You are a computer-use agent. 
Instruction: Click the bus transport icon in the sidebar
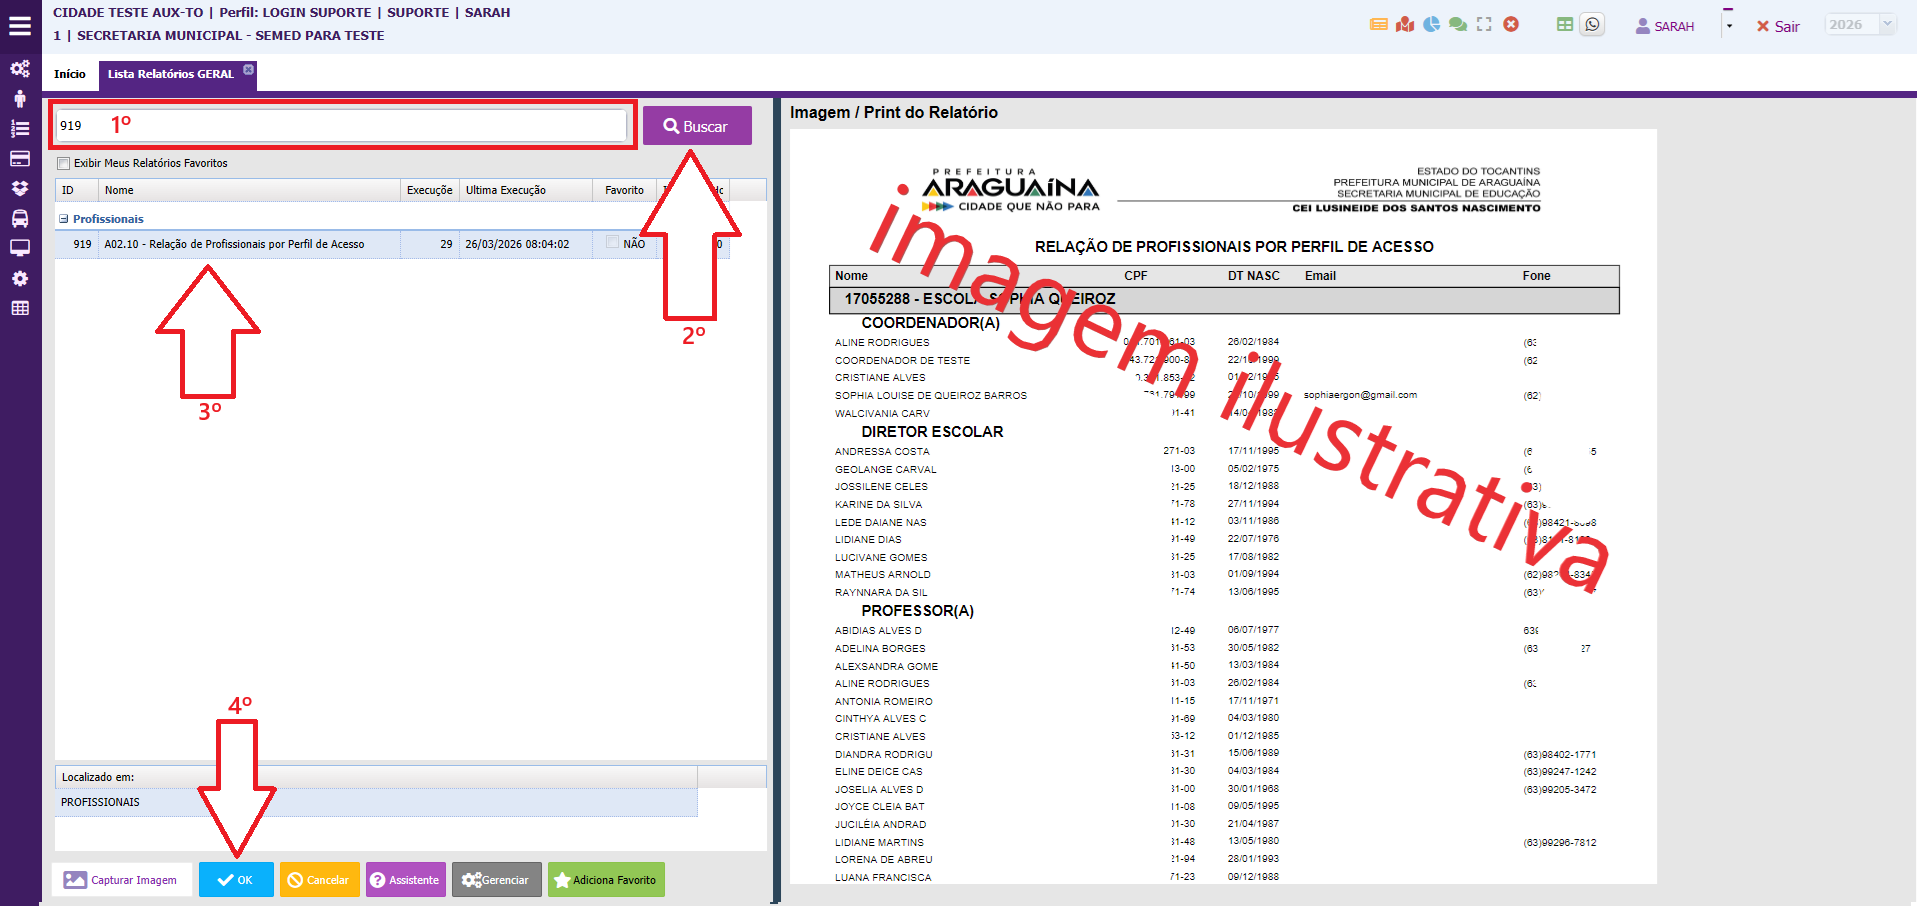tap(20, 218)
